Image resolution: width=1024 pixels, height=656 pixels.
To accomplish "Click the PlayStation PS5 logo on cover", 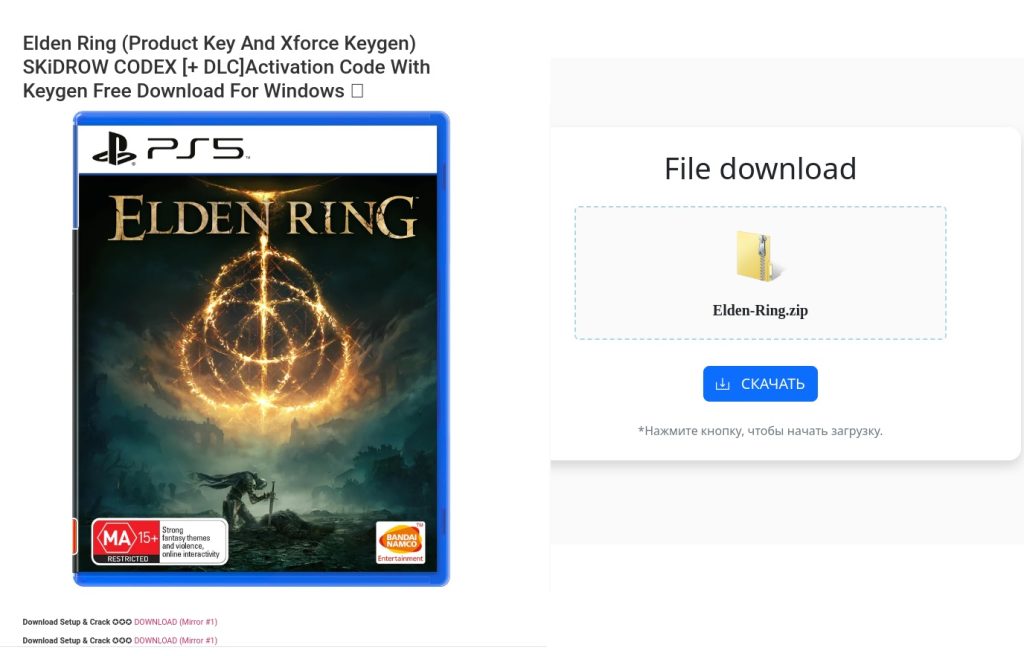I will point(170,150).
